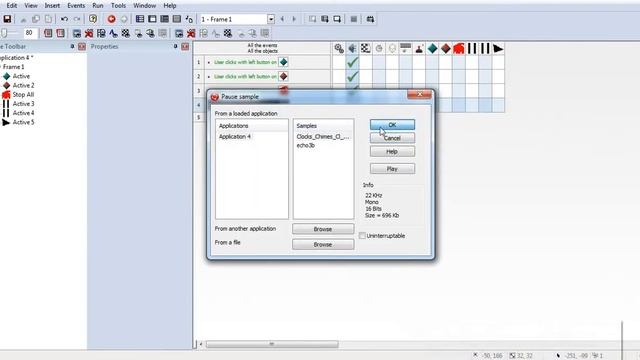Click event line 2 condition text

245,76
